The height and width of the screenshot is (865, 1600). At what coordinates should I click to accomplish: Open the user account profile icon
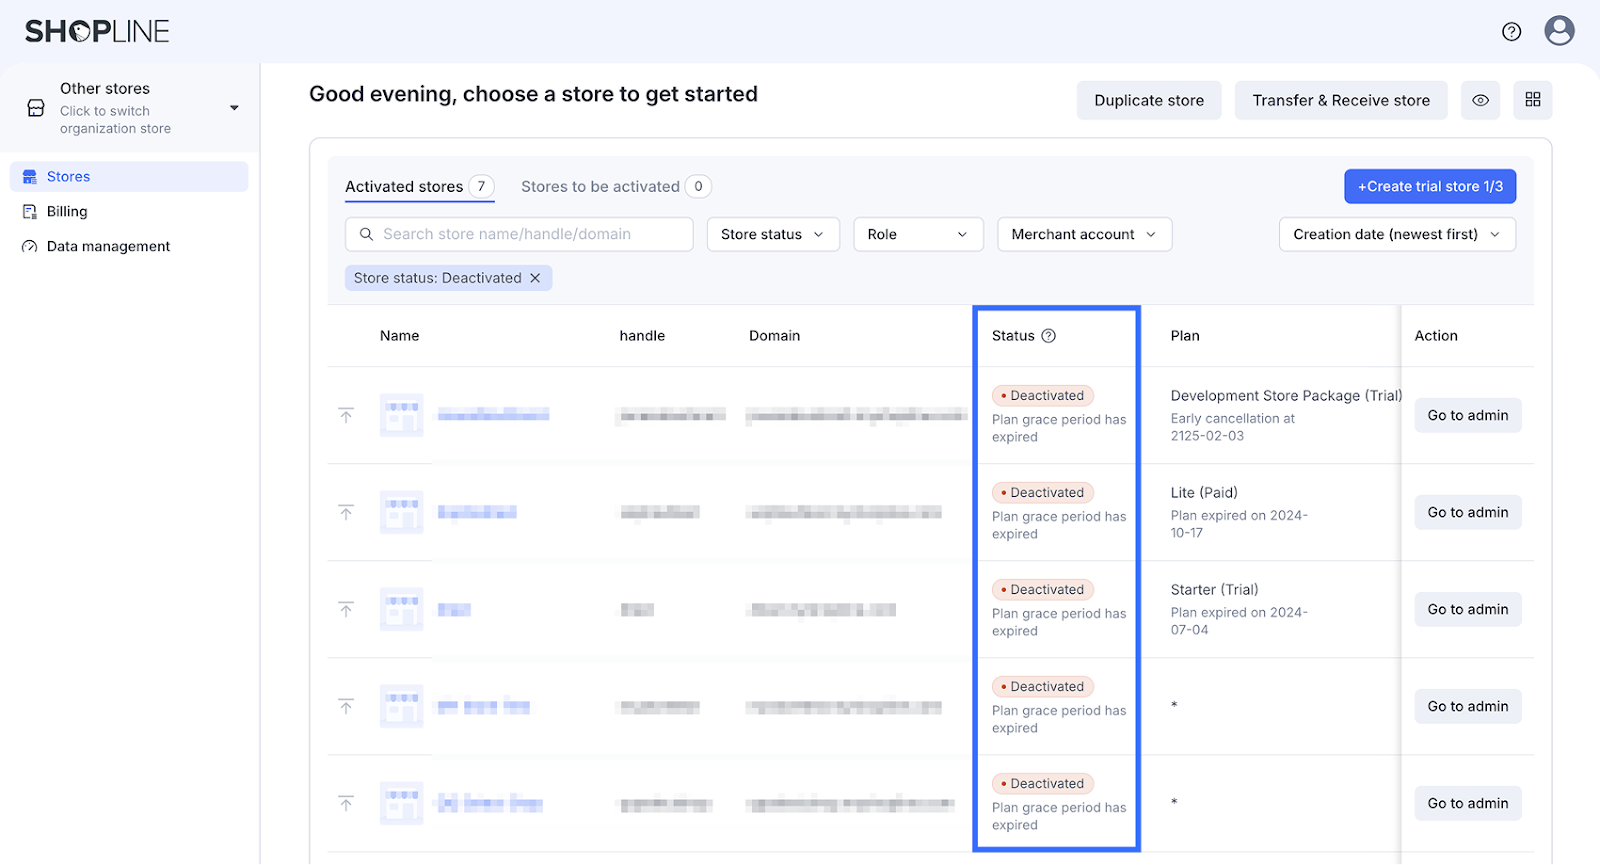pos(1559,31)
